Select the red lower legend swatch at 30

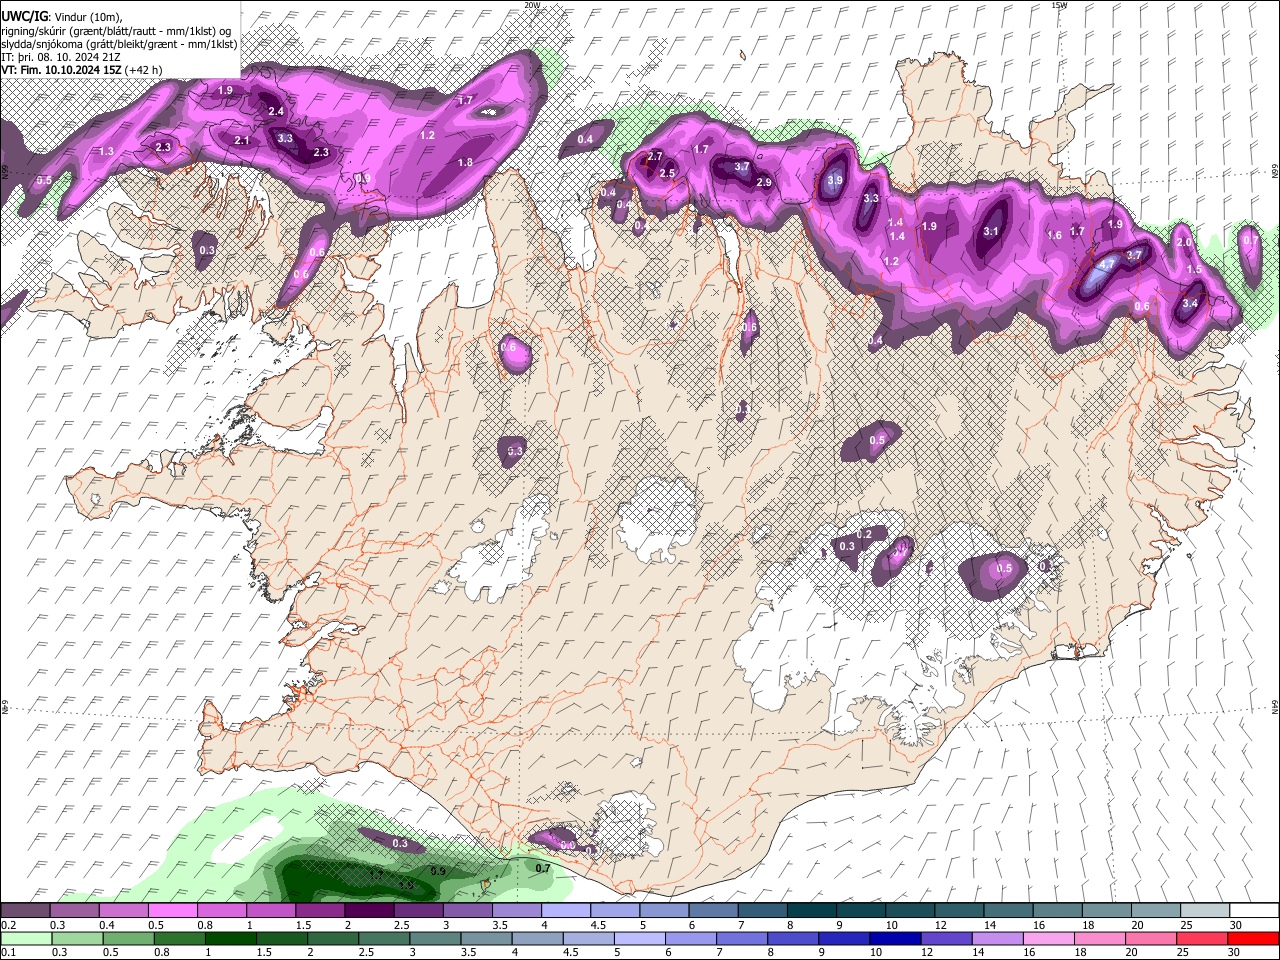(1252, 938)
